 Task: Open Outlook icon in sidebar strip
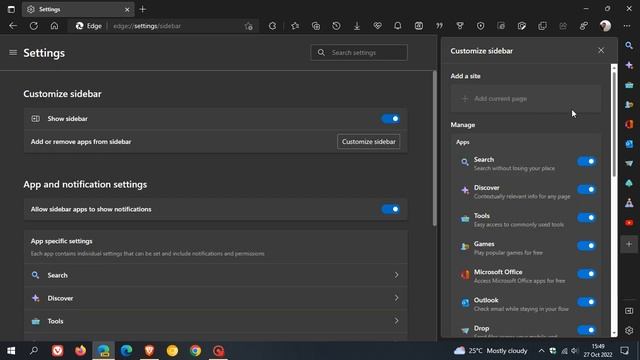point(629,144)
